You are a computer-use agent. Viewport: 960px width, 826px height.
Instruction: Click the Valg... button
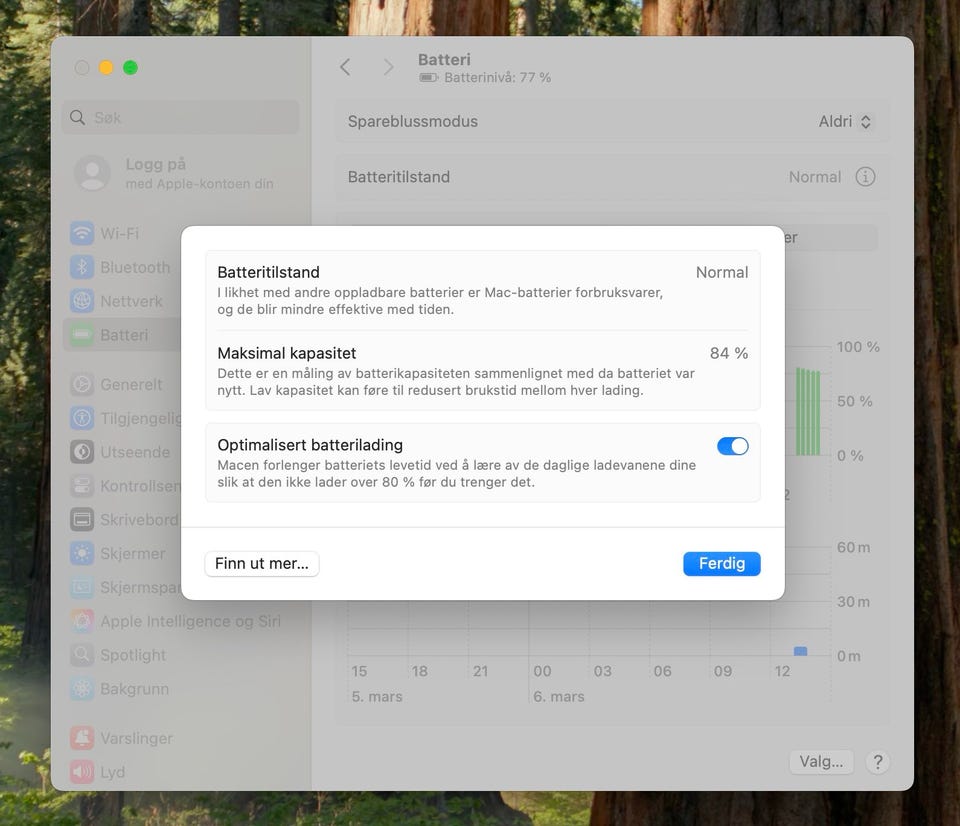pyautogui.click(x=821, y=762)
